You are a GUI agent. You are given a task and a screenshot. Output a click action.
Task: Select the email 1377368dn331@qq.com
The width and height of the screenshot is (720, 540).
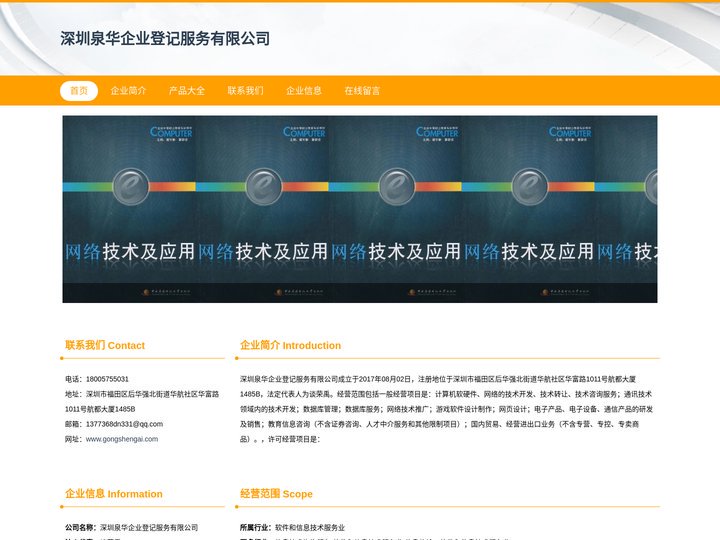click(x=124, y=424)
